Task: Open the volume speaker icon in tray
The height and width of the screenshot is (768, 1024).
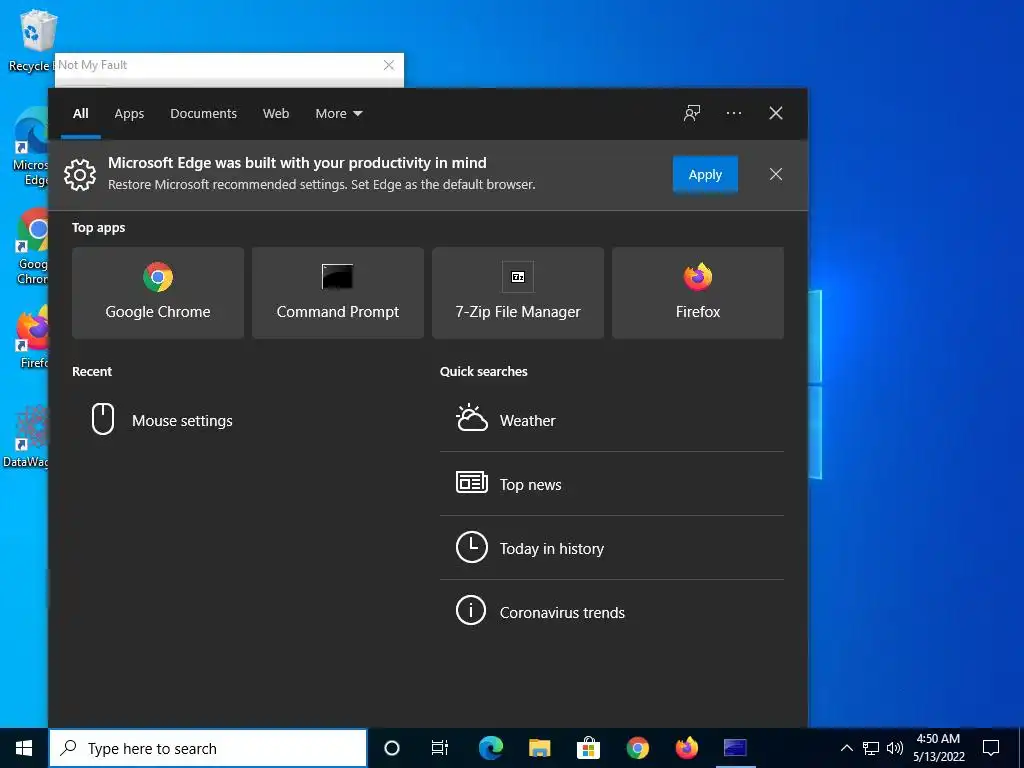Action: [x=895, y=748]
